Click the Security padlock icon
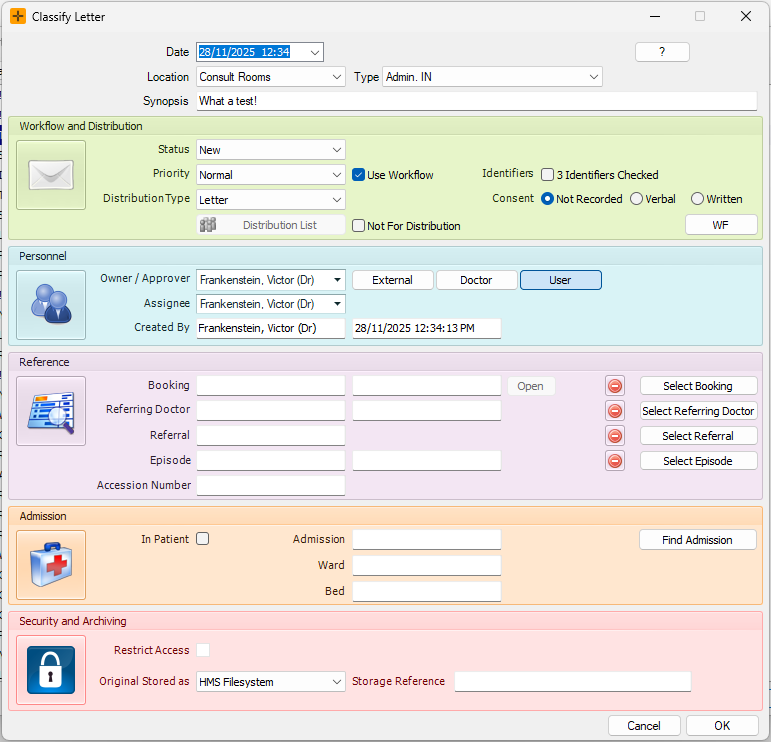771x742 pixels. click(51, 670)
